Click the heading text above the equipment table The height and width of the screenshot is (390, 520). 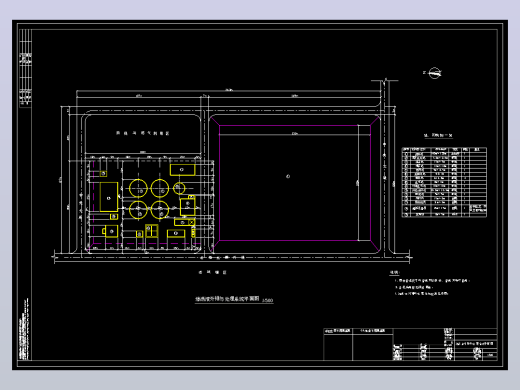point(438,135)
